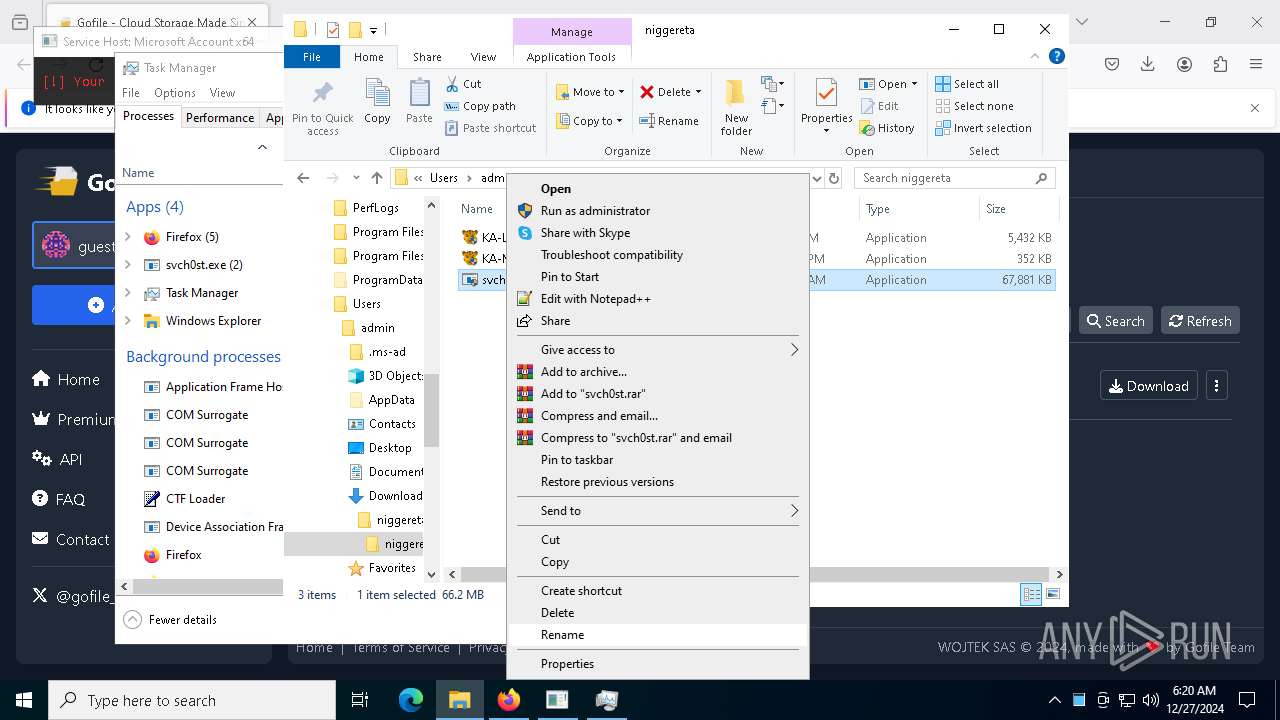Open notification center on taskbar
1280x720 pixels.
pos(1247,700)
